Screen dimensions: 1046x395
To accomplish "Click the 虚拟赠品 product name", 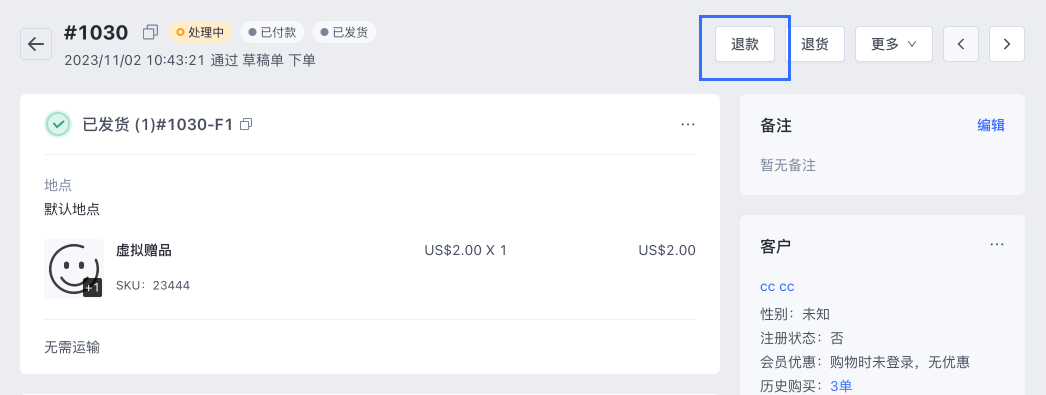I will click(144, 250).
